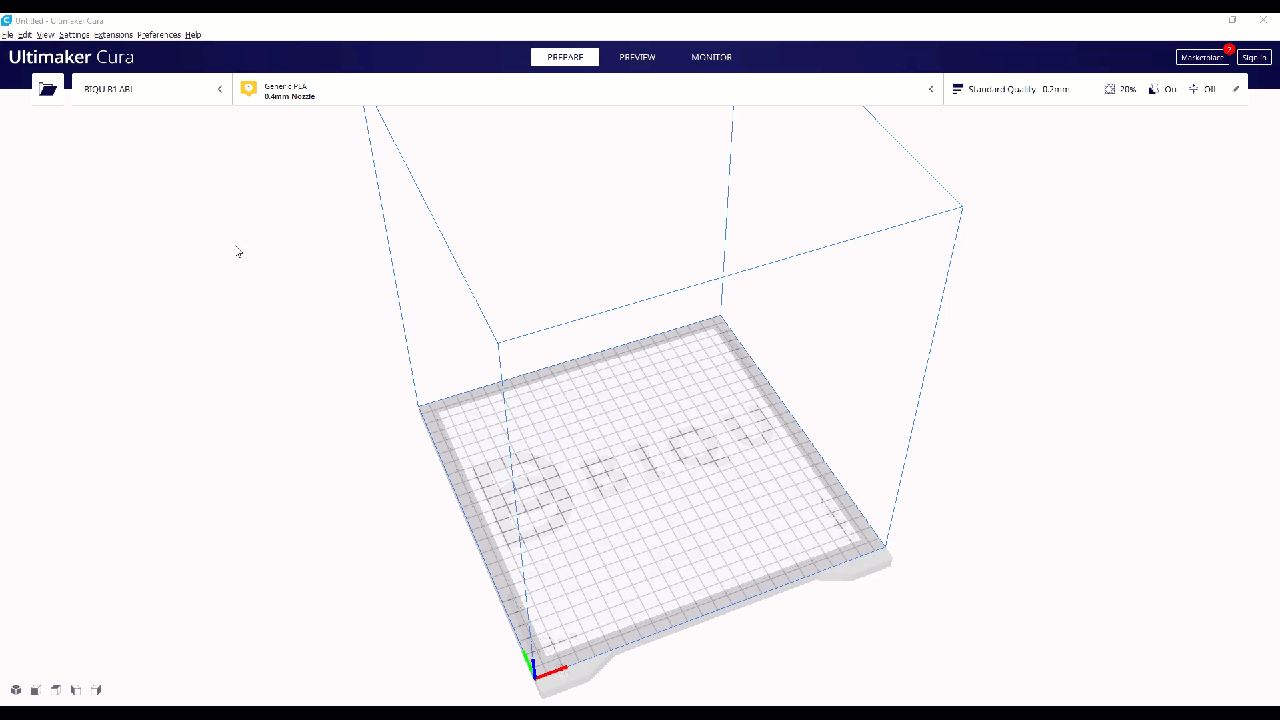
Task: Switch to top camera view
Action: [x=56, y=690]
